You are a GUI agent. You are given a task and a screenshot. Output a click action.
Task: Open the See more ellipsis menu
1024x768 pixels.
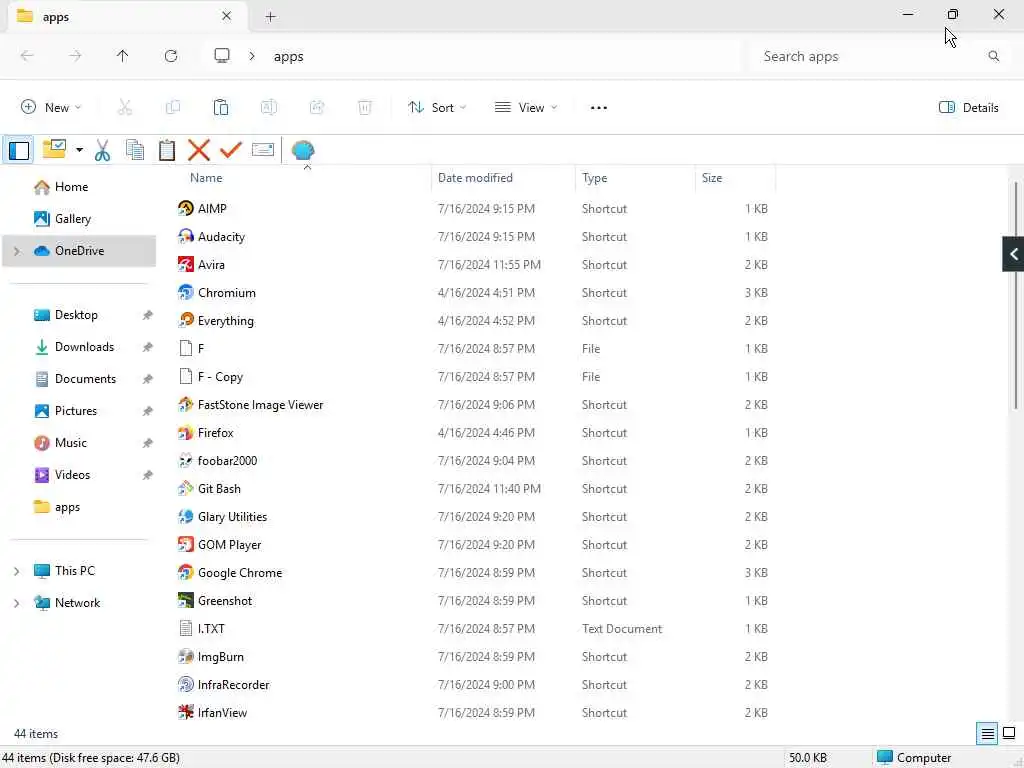(x=598, y=108)
